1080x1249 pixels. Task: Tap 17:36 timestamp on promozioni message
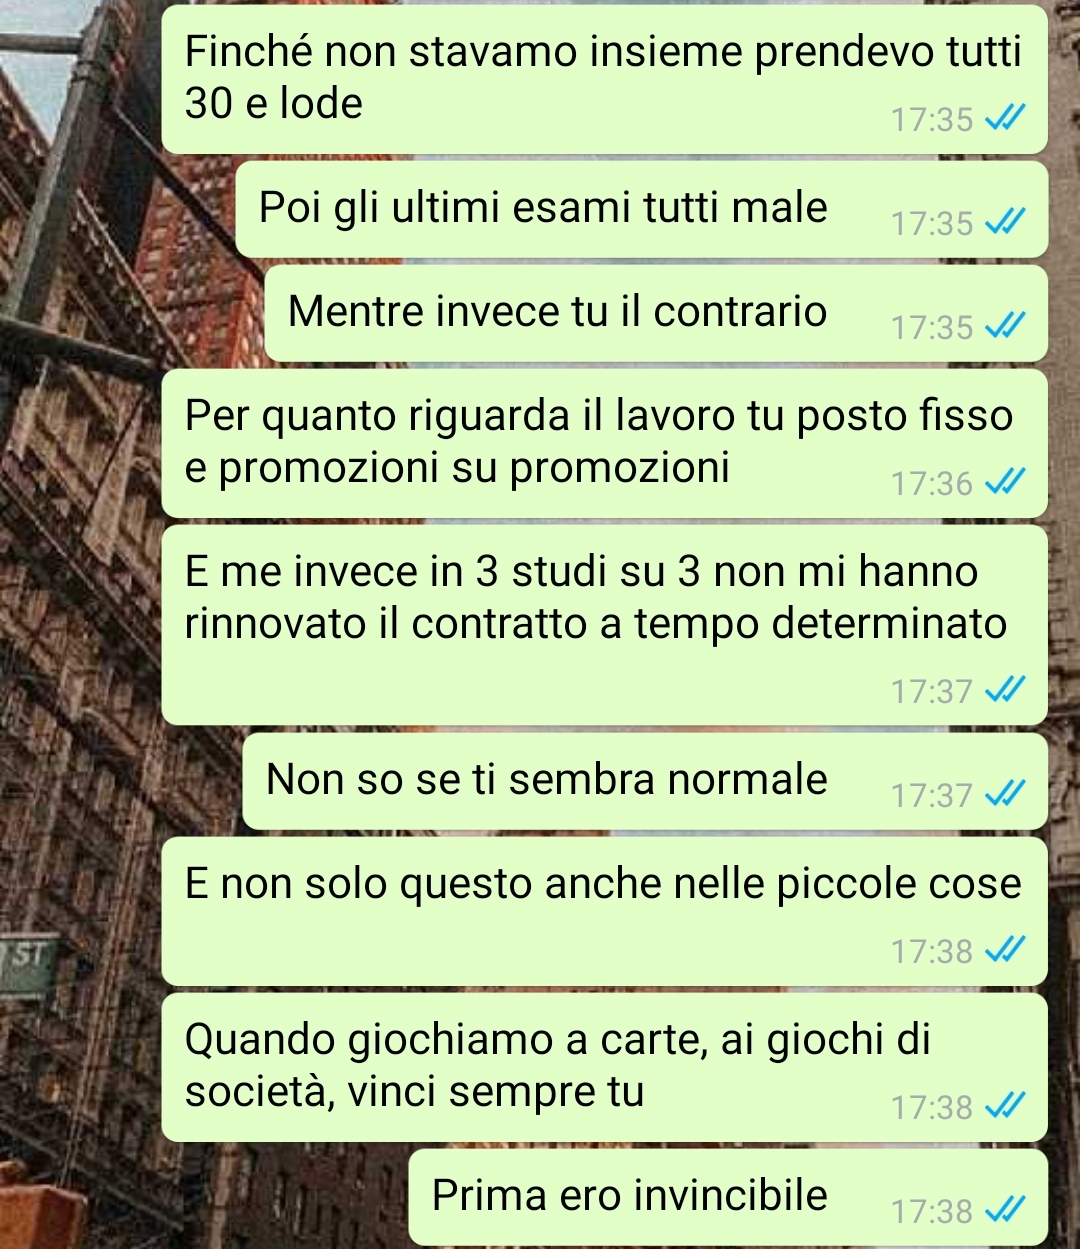[x=932, y=484]
